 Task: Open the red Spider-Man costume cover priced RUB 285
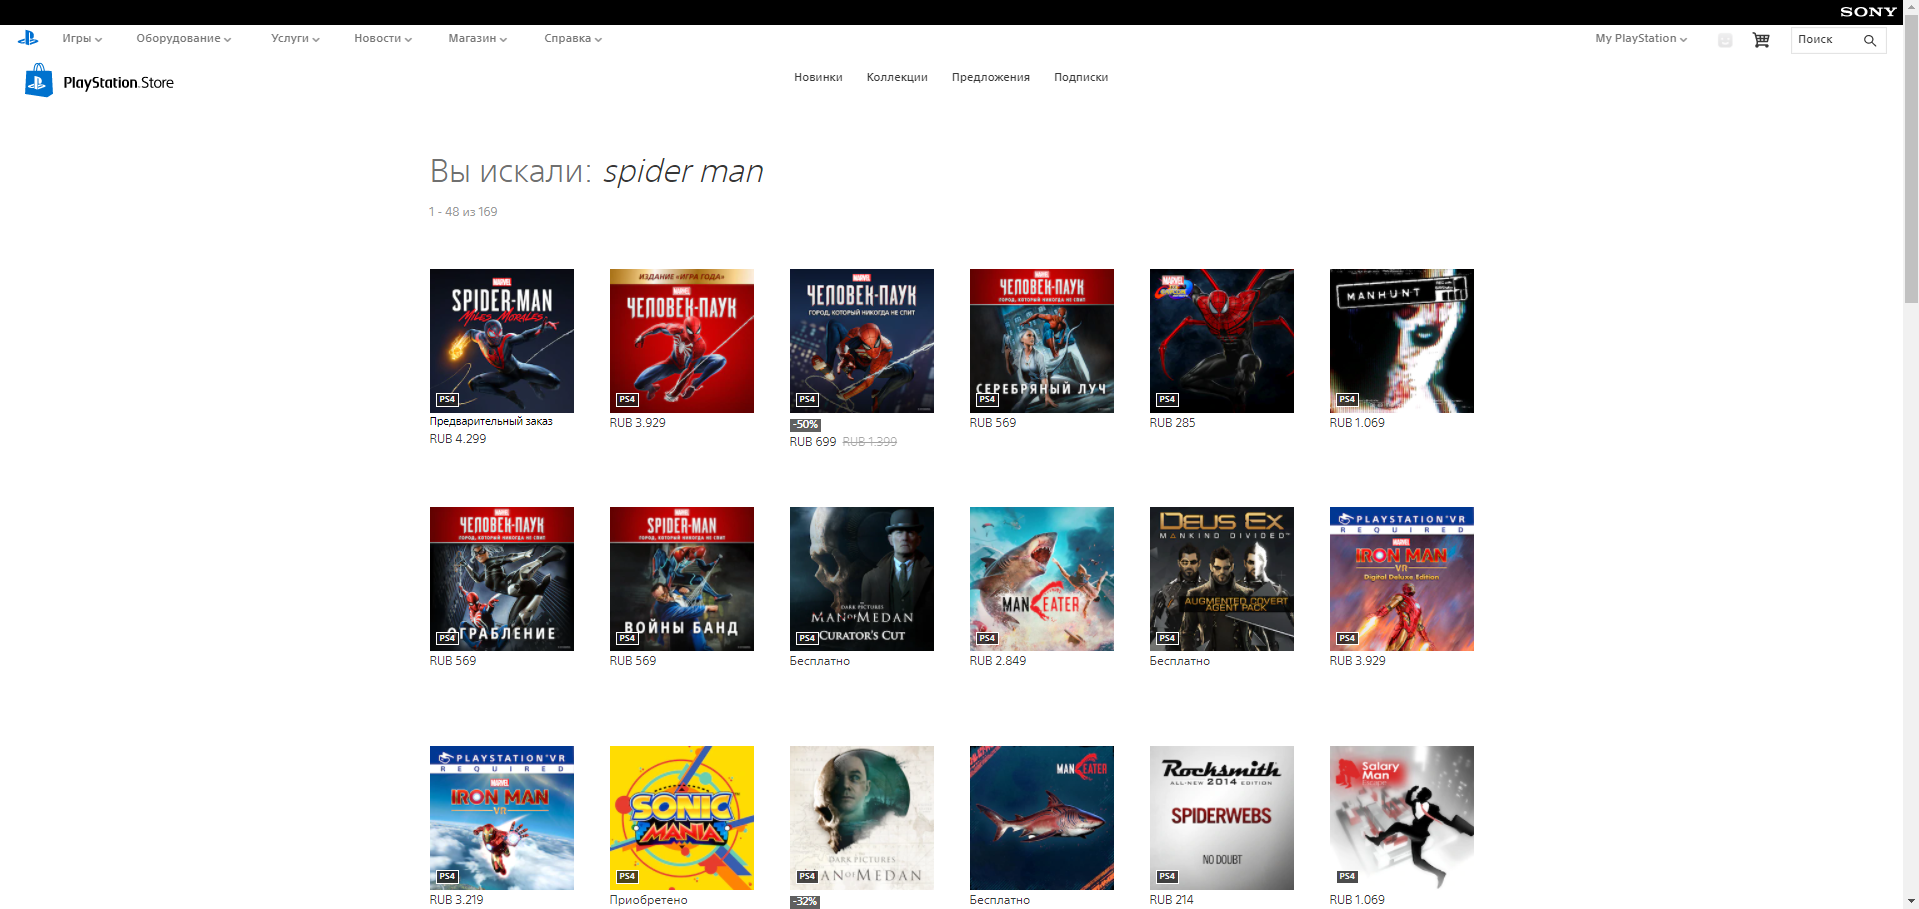1222,341
